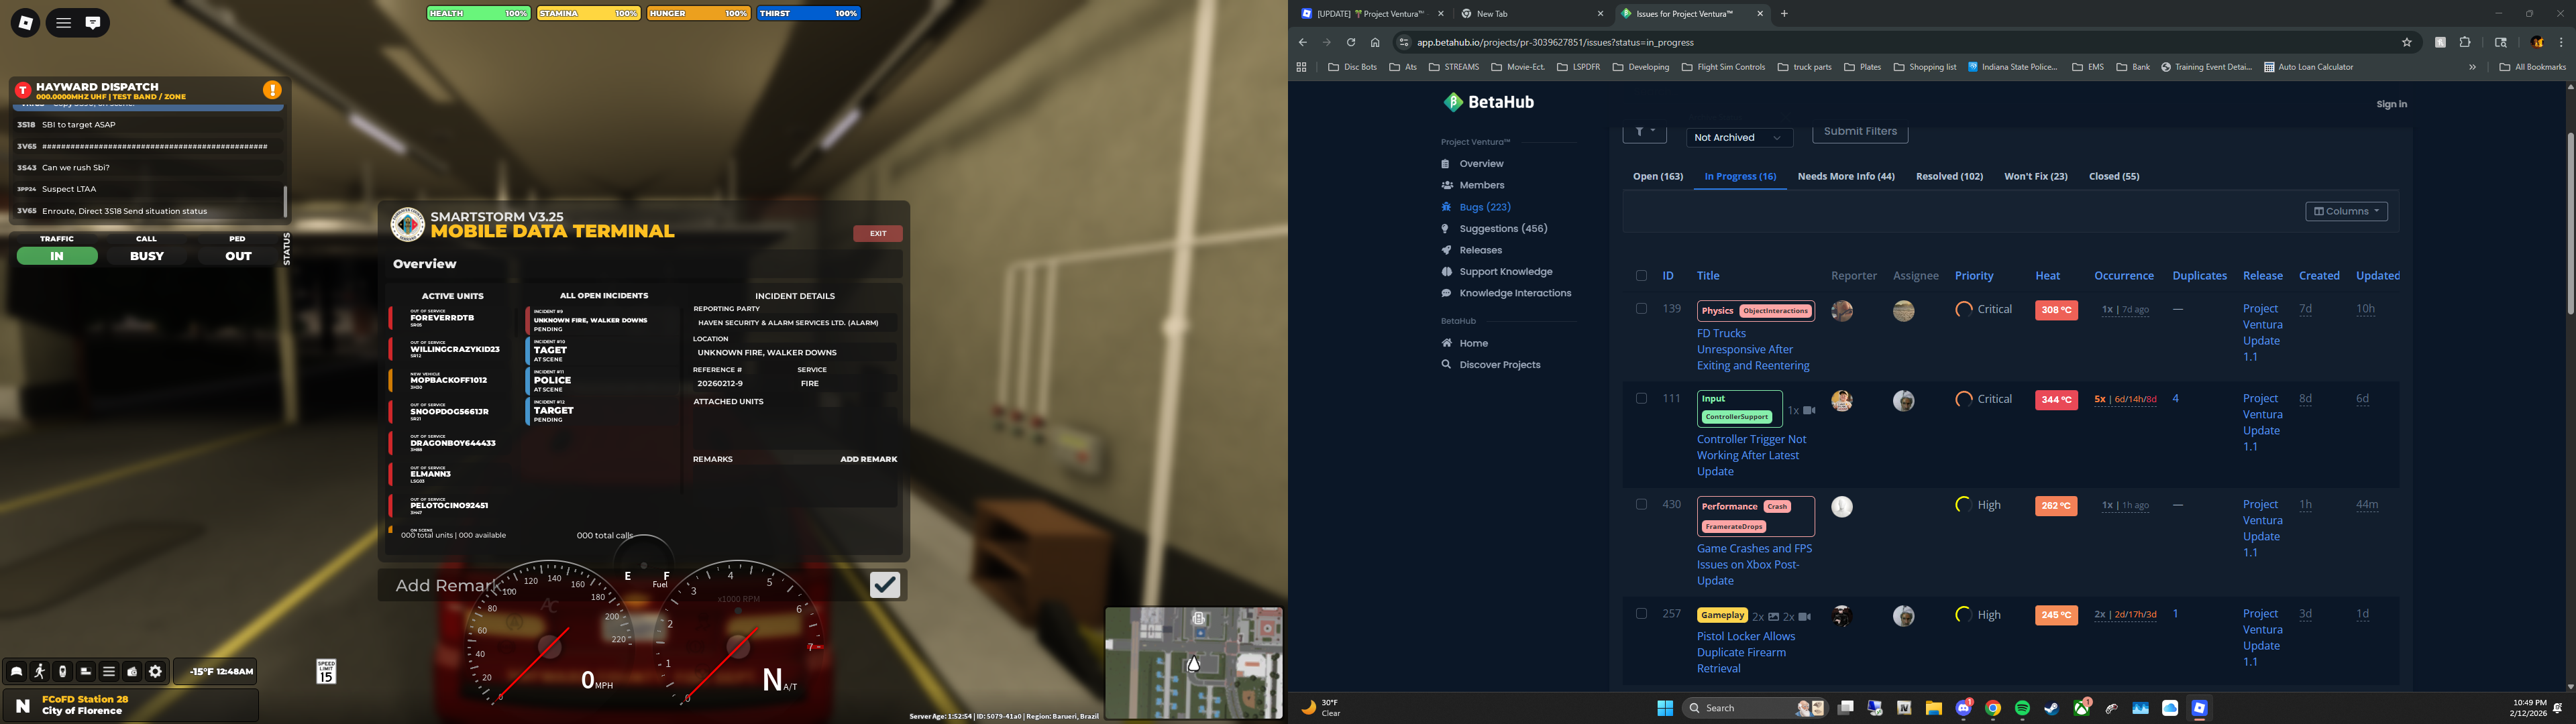Expand the Columns dropdown
The width and height of the screenshot is (2576, 724).
click(2346, 211)
